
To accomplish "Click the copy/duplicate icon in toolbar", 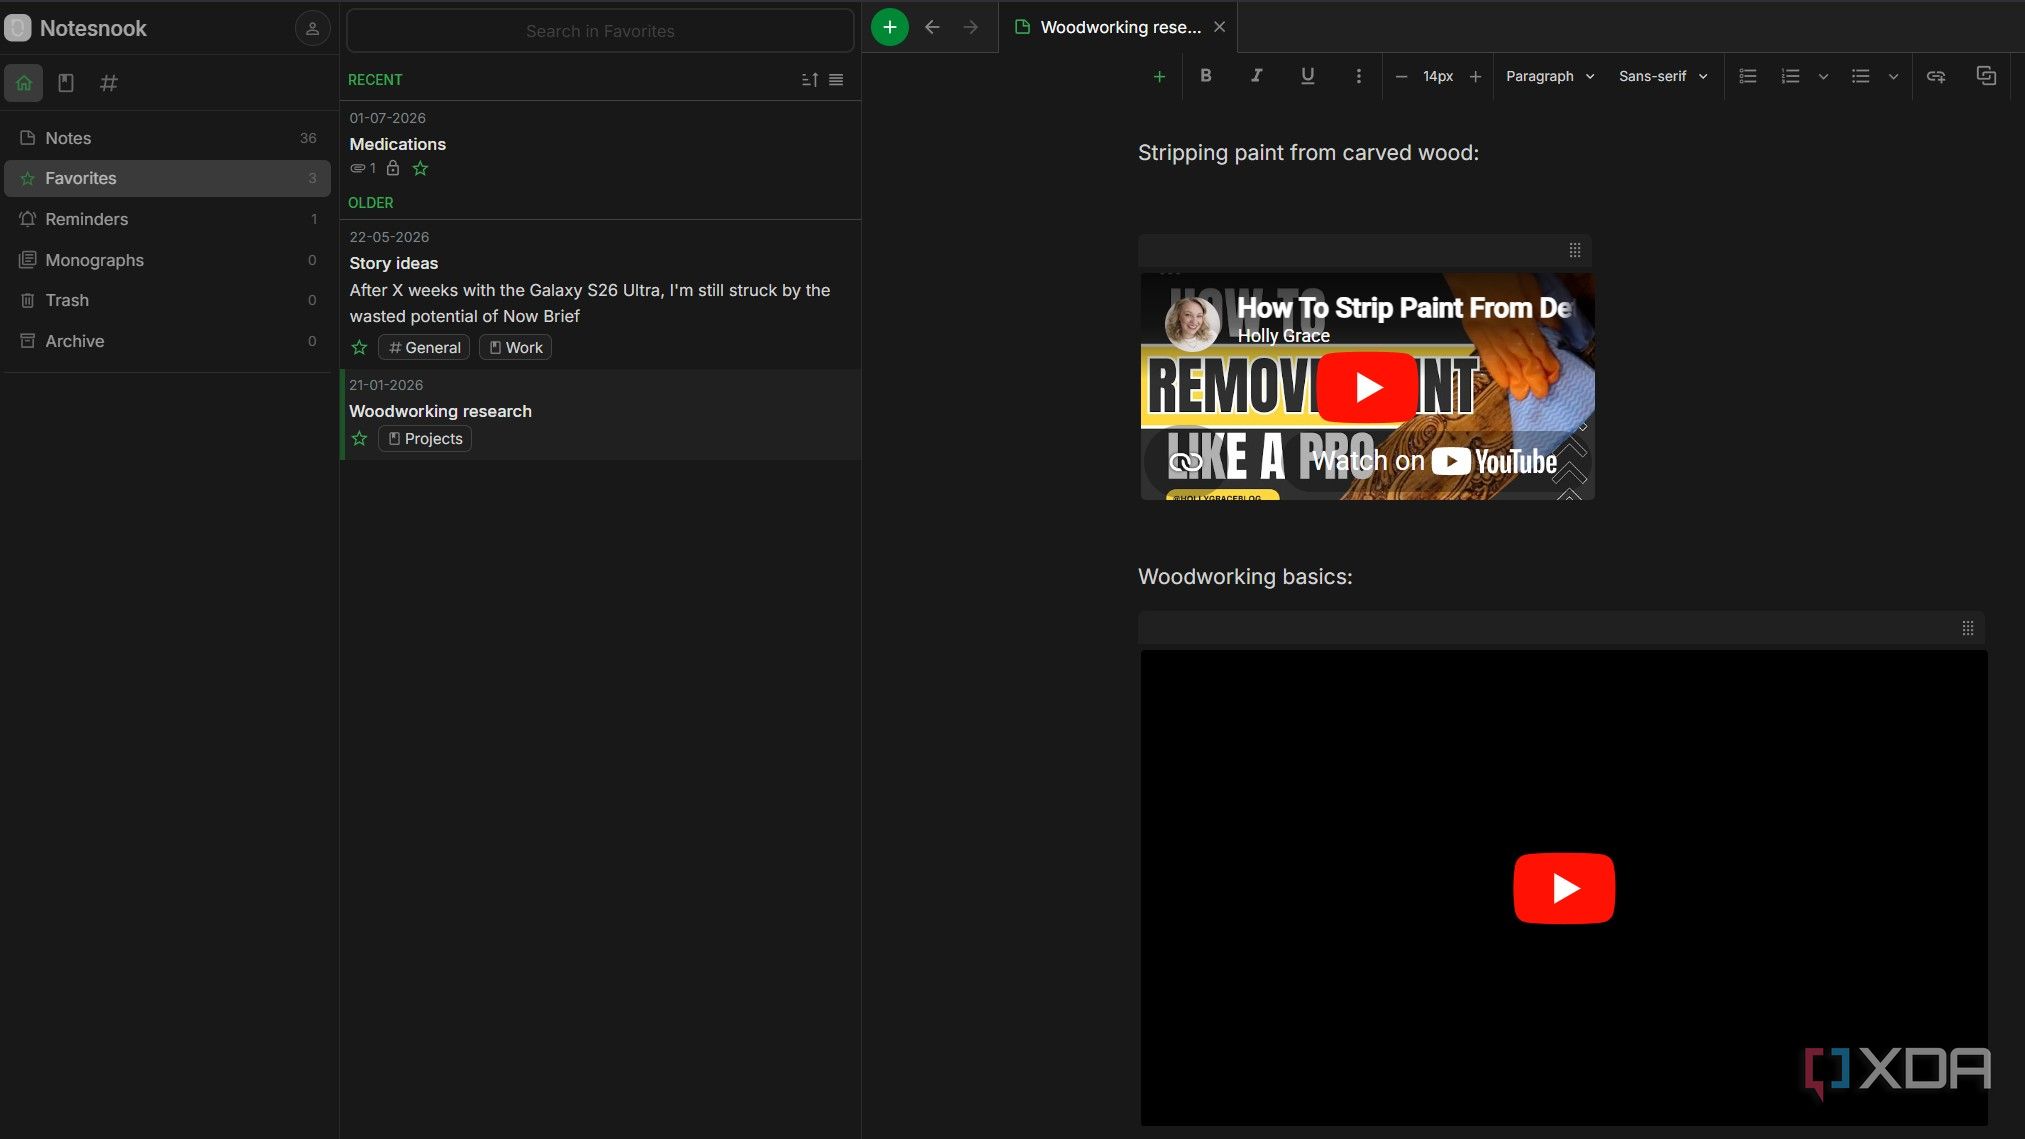I will [1986, 76].
